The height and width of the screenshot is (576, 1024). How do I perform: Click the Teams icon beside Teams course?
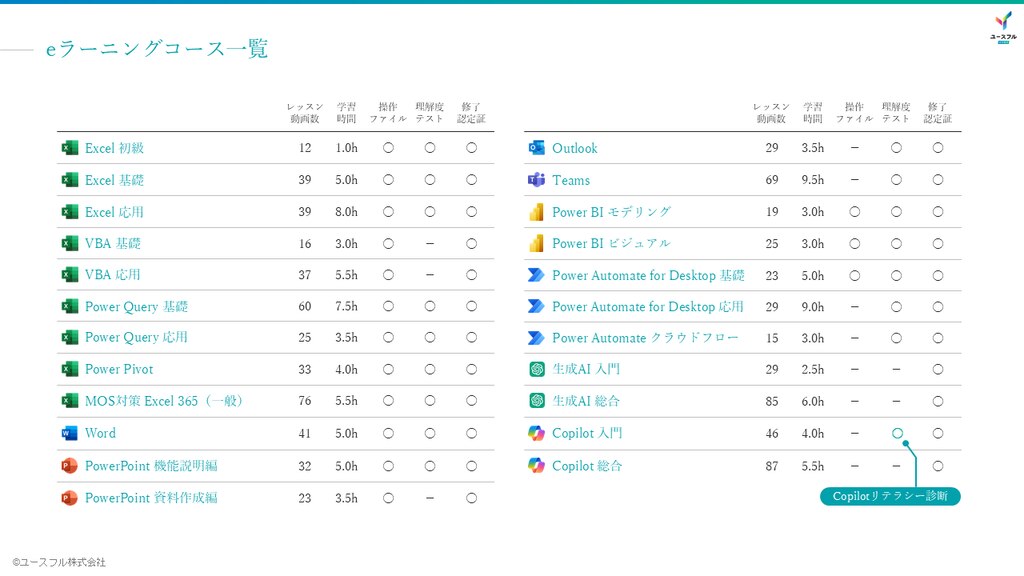click(x=536, y=180)
